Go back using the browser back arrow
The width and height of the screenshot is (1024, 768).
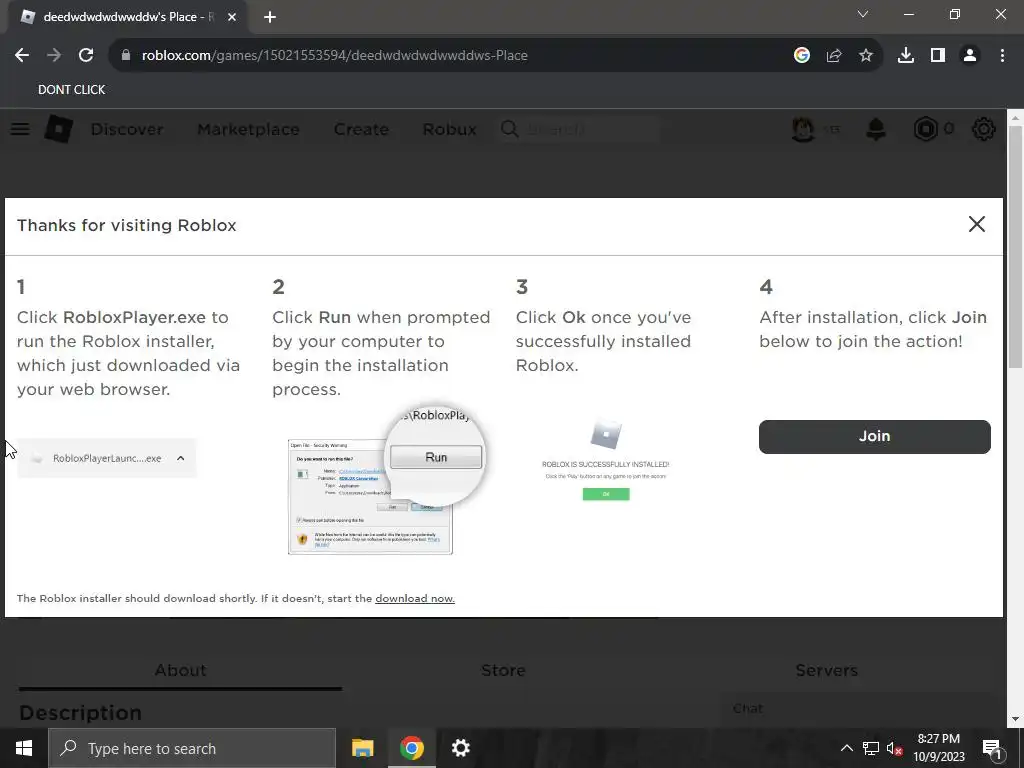[22, 56]
